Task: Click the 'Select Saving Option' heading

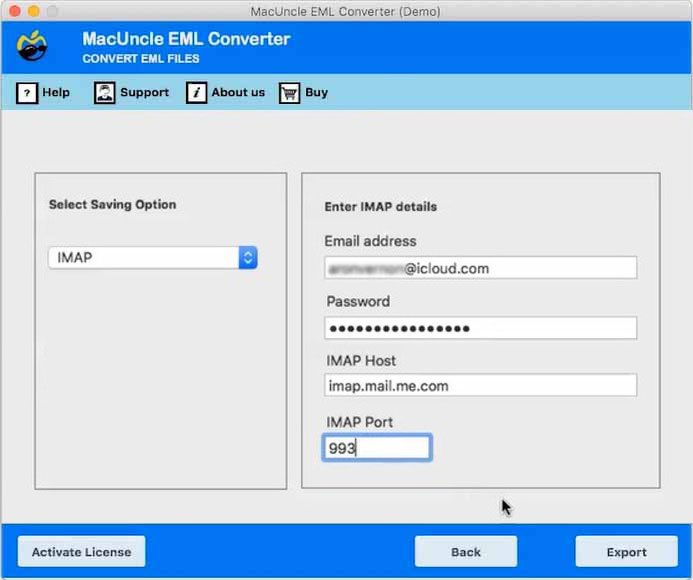Action: point(112,204)
